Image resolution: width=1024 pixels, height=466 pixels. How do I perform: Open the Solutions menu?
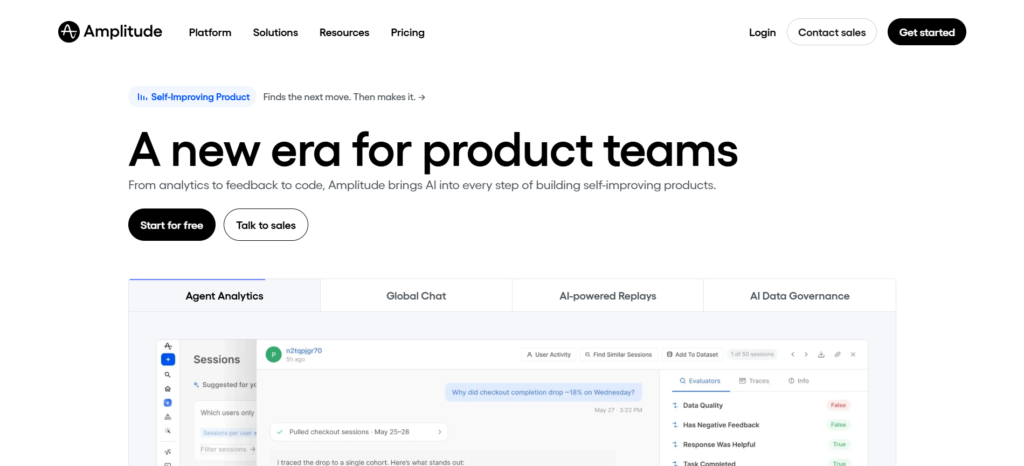276,32
